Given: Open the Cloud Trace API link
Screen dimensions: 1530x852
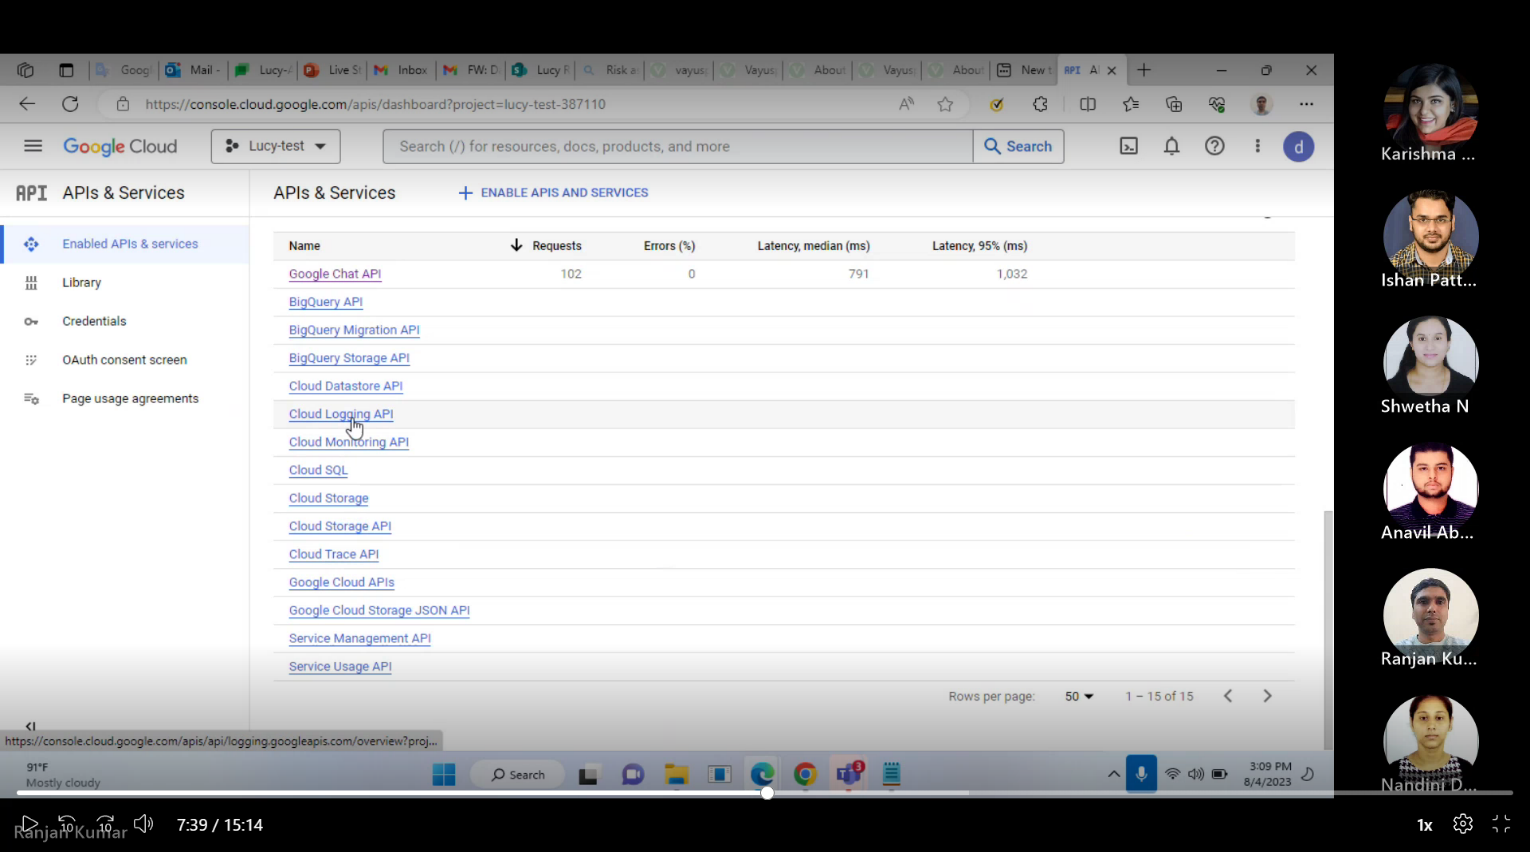Looking at the screenshot, I should click(334, 554).
